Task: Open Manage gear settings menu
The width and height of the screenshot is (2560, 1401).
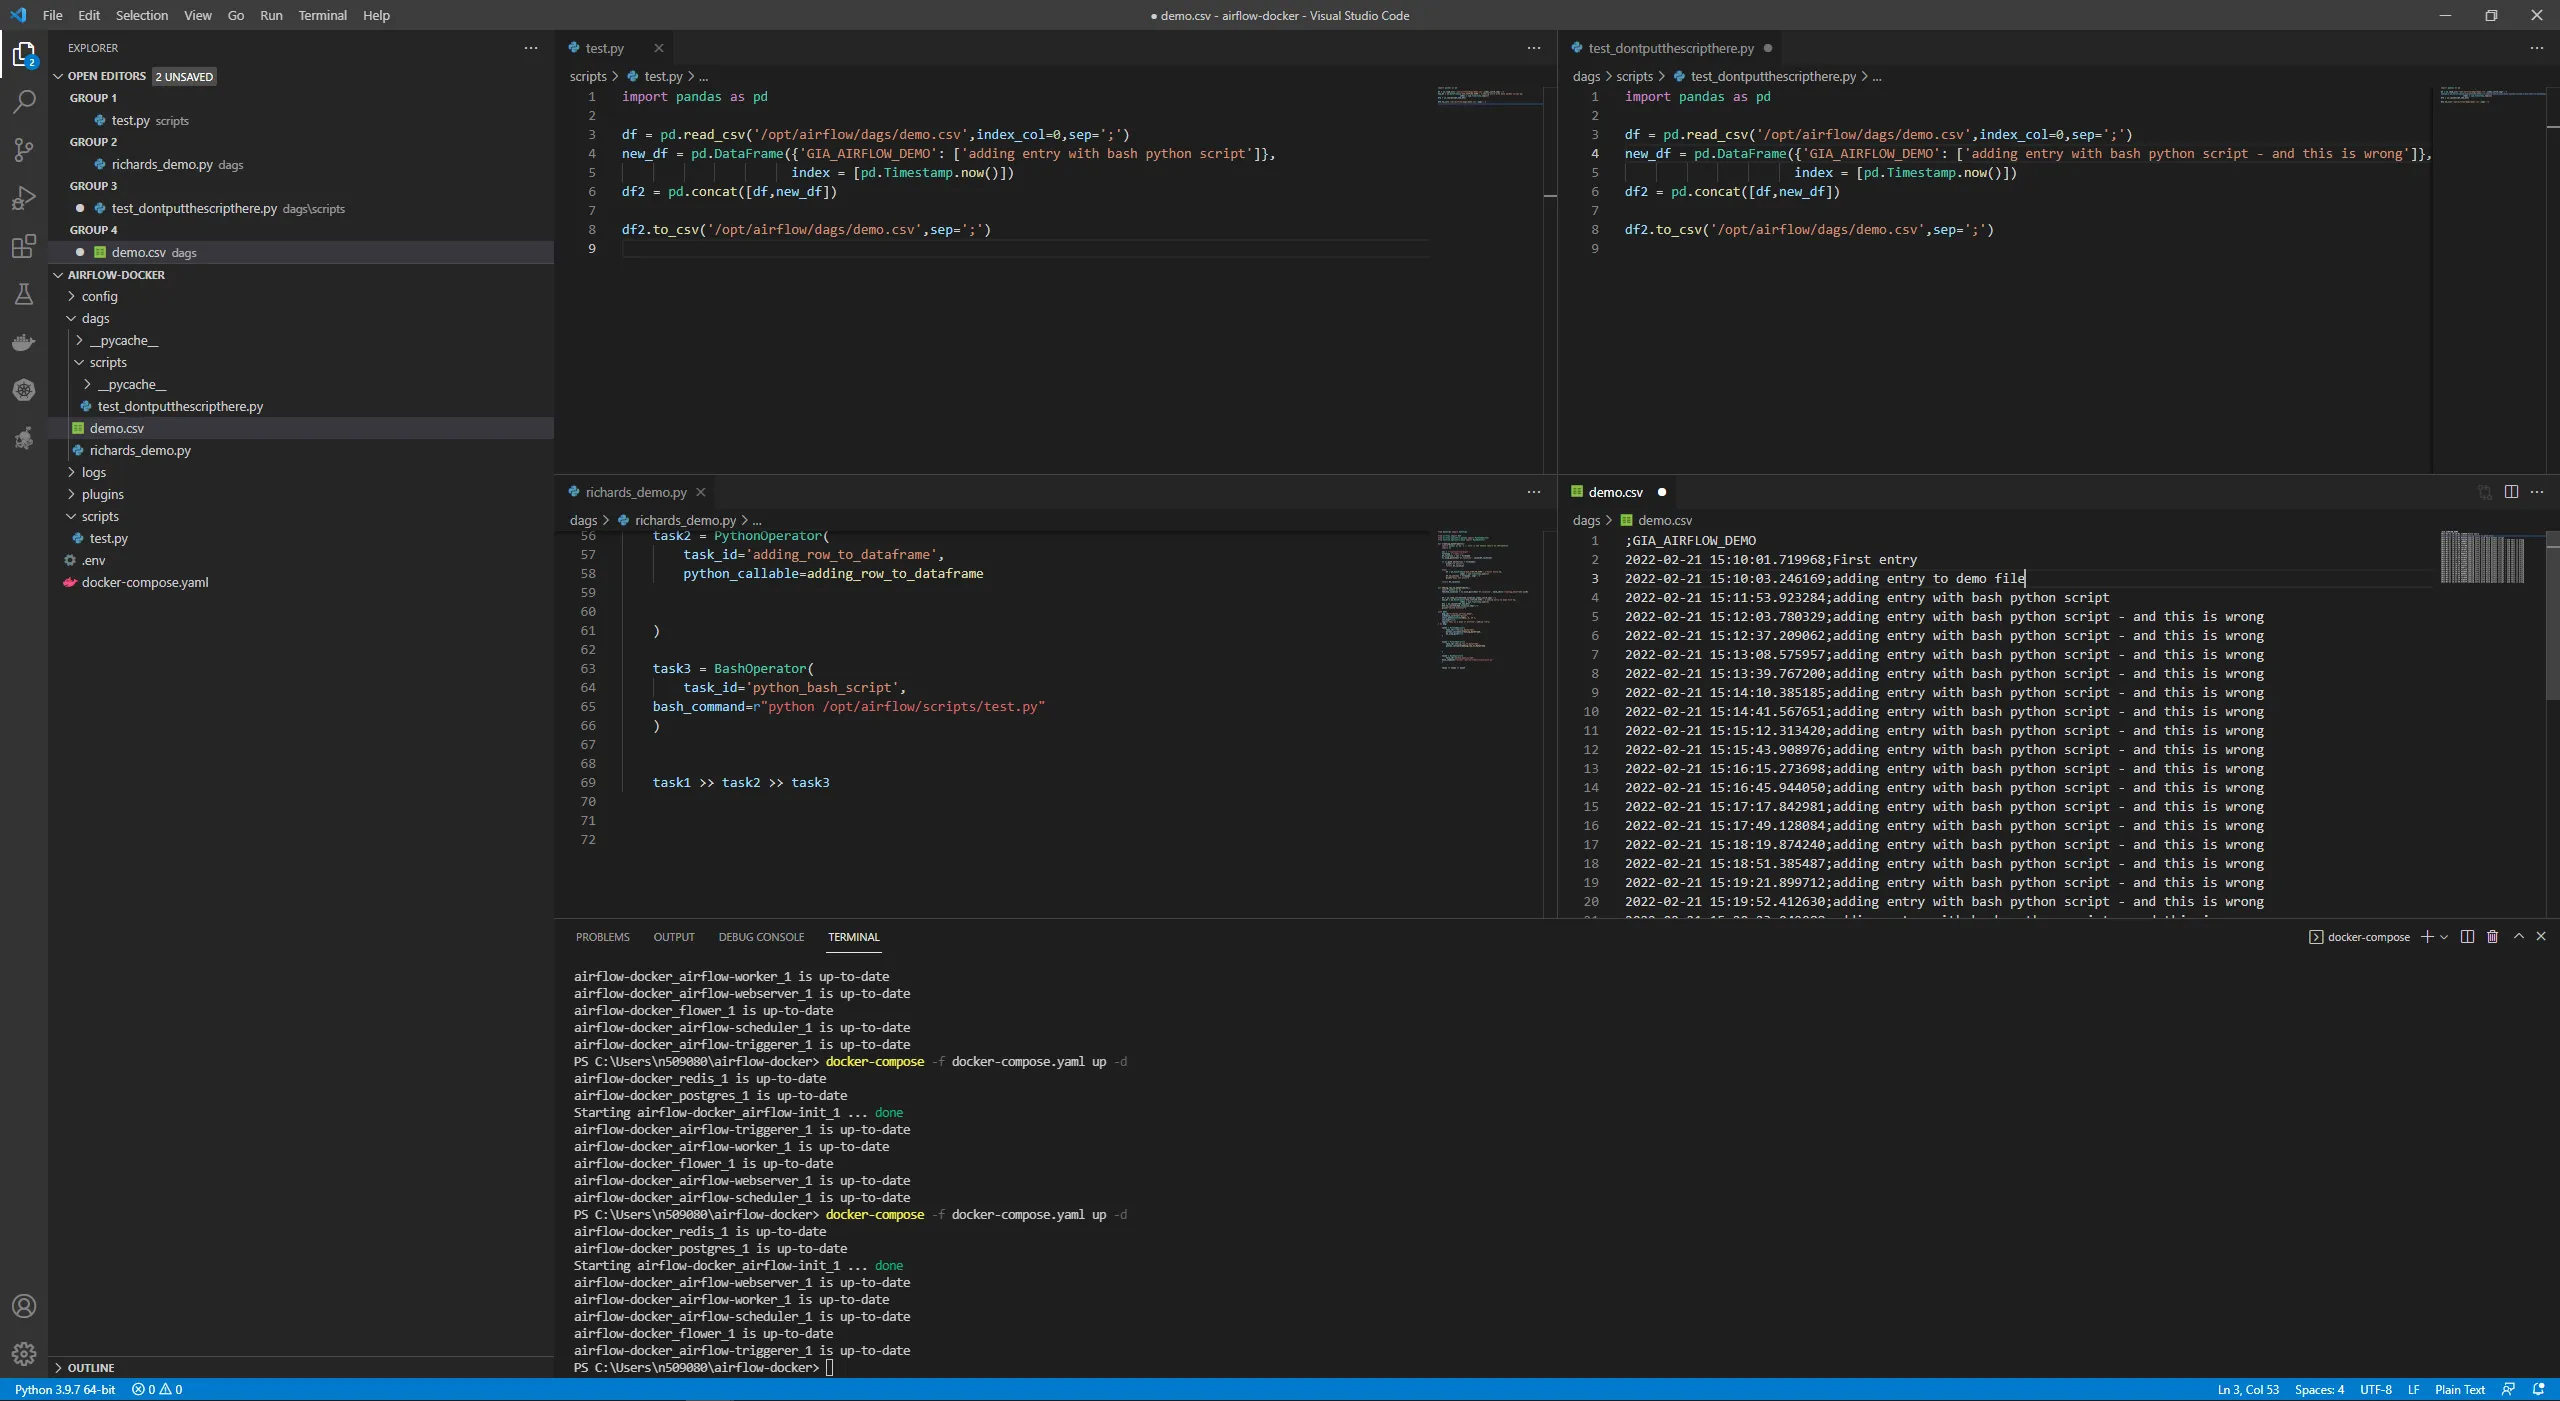Action: coord(24,1354)
